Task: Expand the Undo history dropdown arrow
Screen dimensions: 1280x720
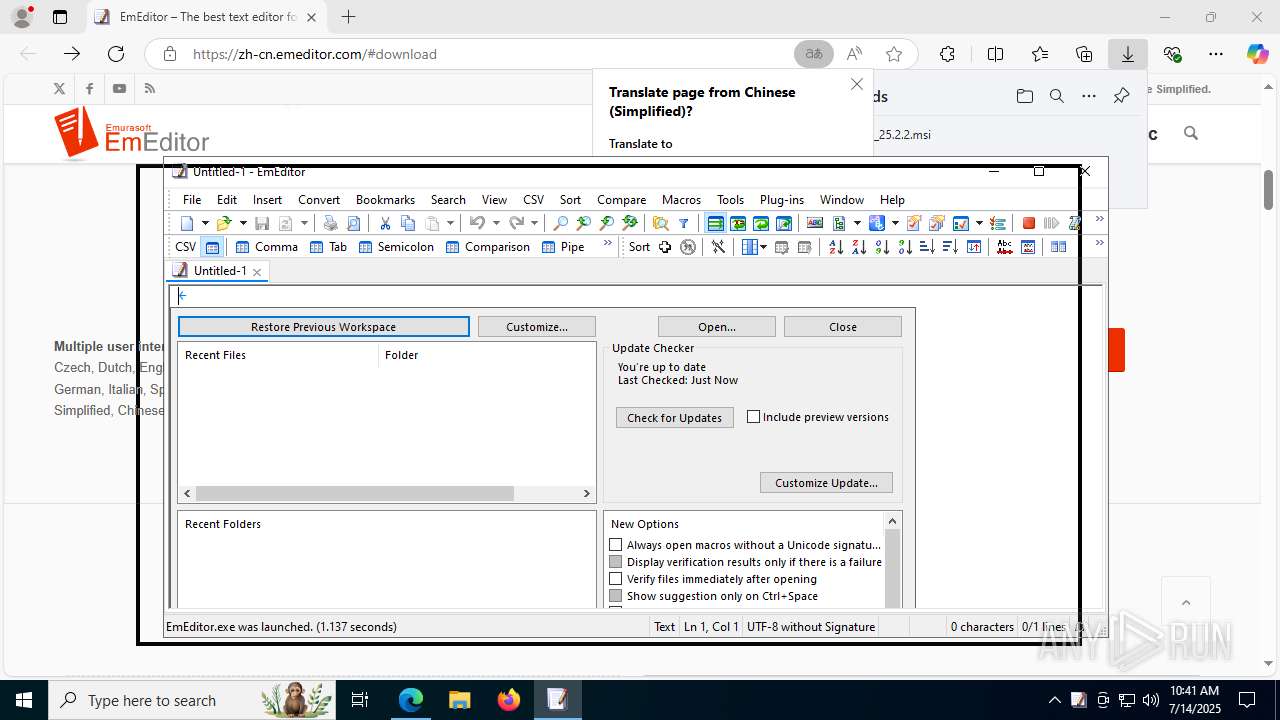Action: 496,223
